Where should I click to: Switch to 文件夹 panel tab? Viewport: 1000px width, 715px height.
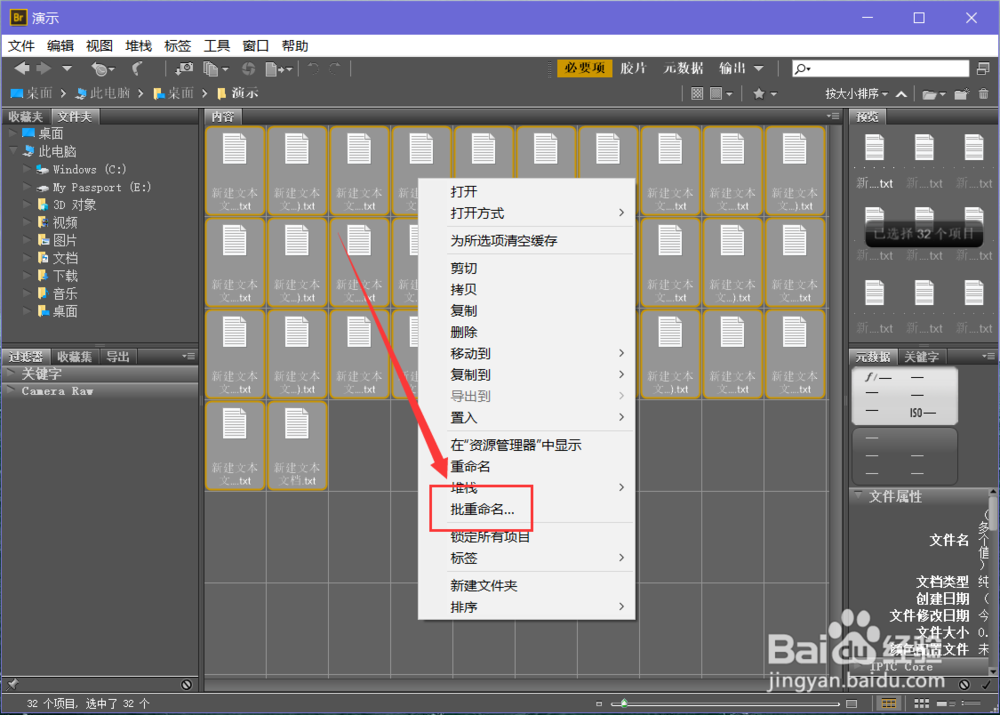click(x=75, y=117)
